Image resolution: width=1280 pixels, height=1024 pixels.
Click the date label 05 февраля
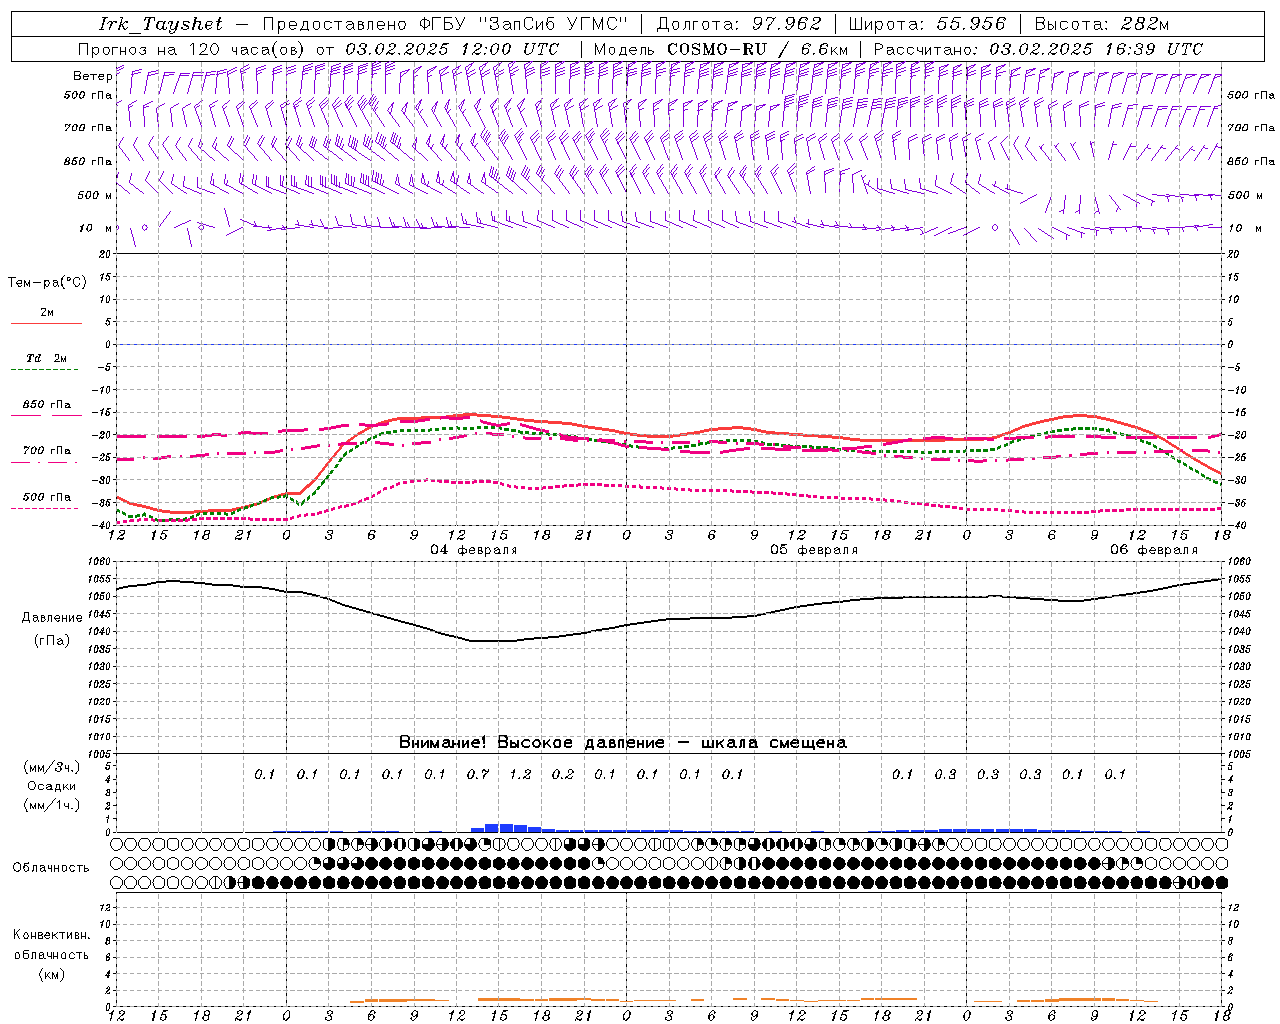point(814,550)
